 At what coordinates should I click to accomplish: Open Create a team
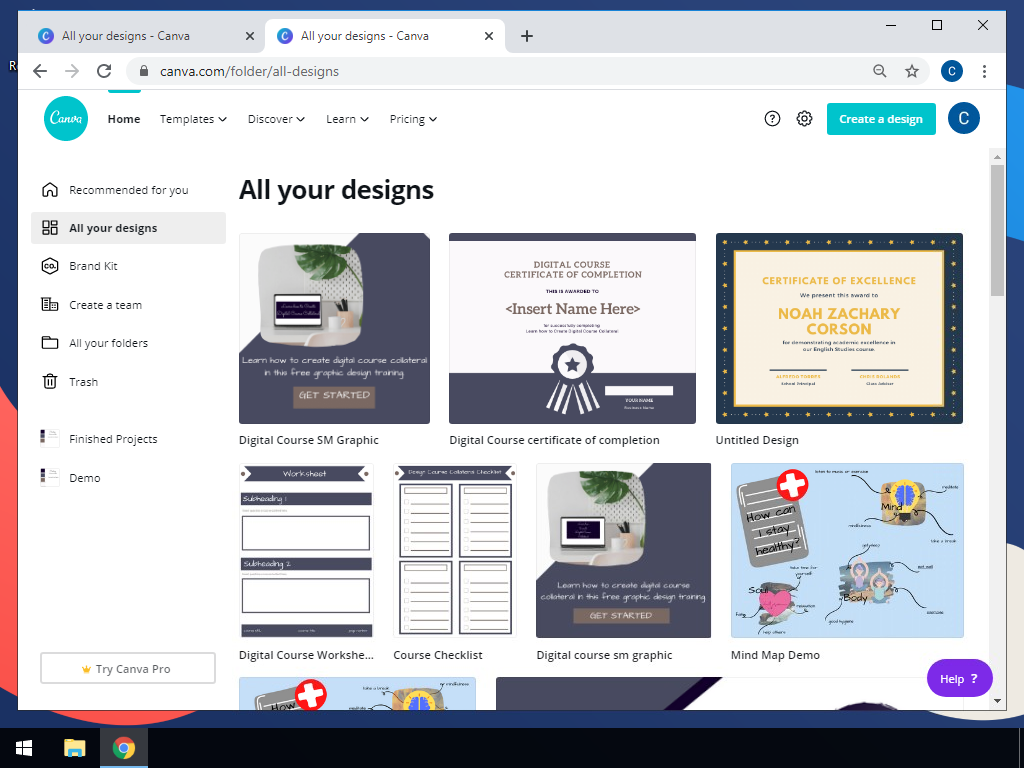[128, 305]
